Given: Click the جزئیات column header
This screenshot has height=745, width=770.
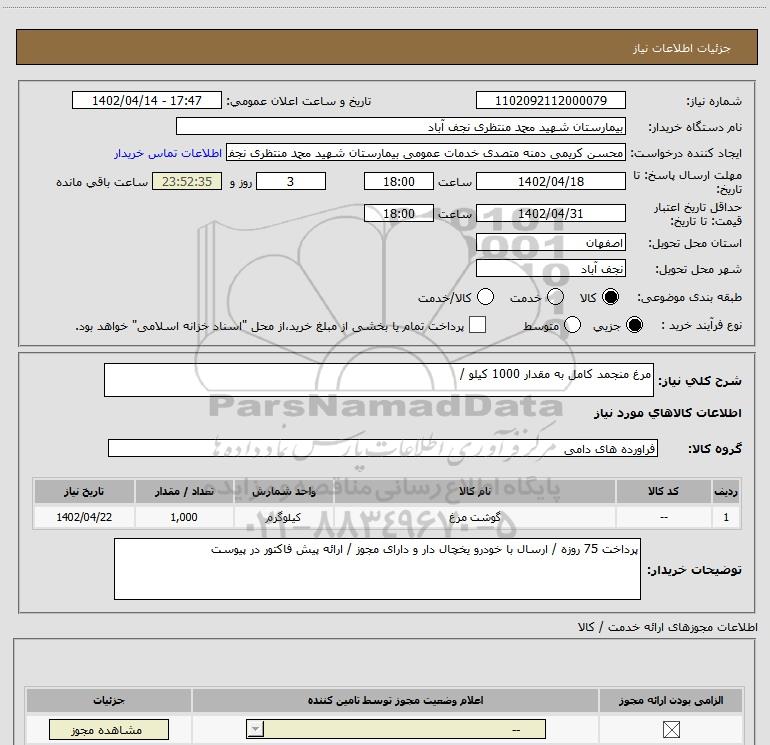Looking at the screenshot, I should click(109, 700).
